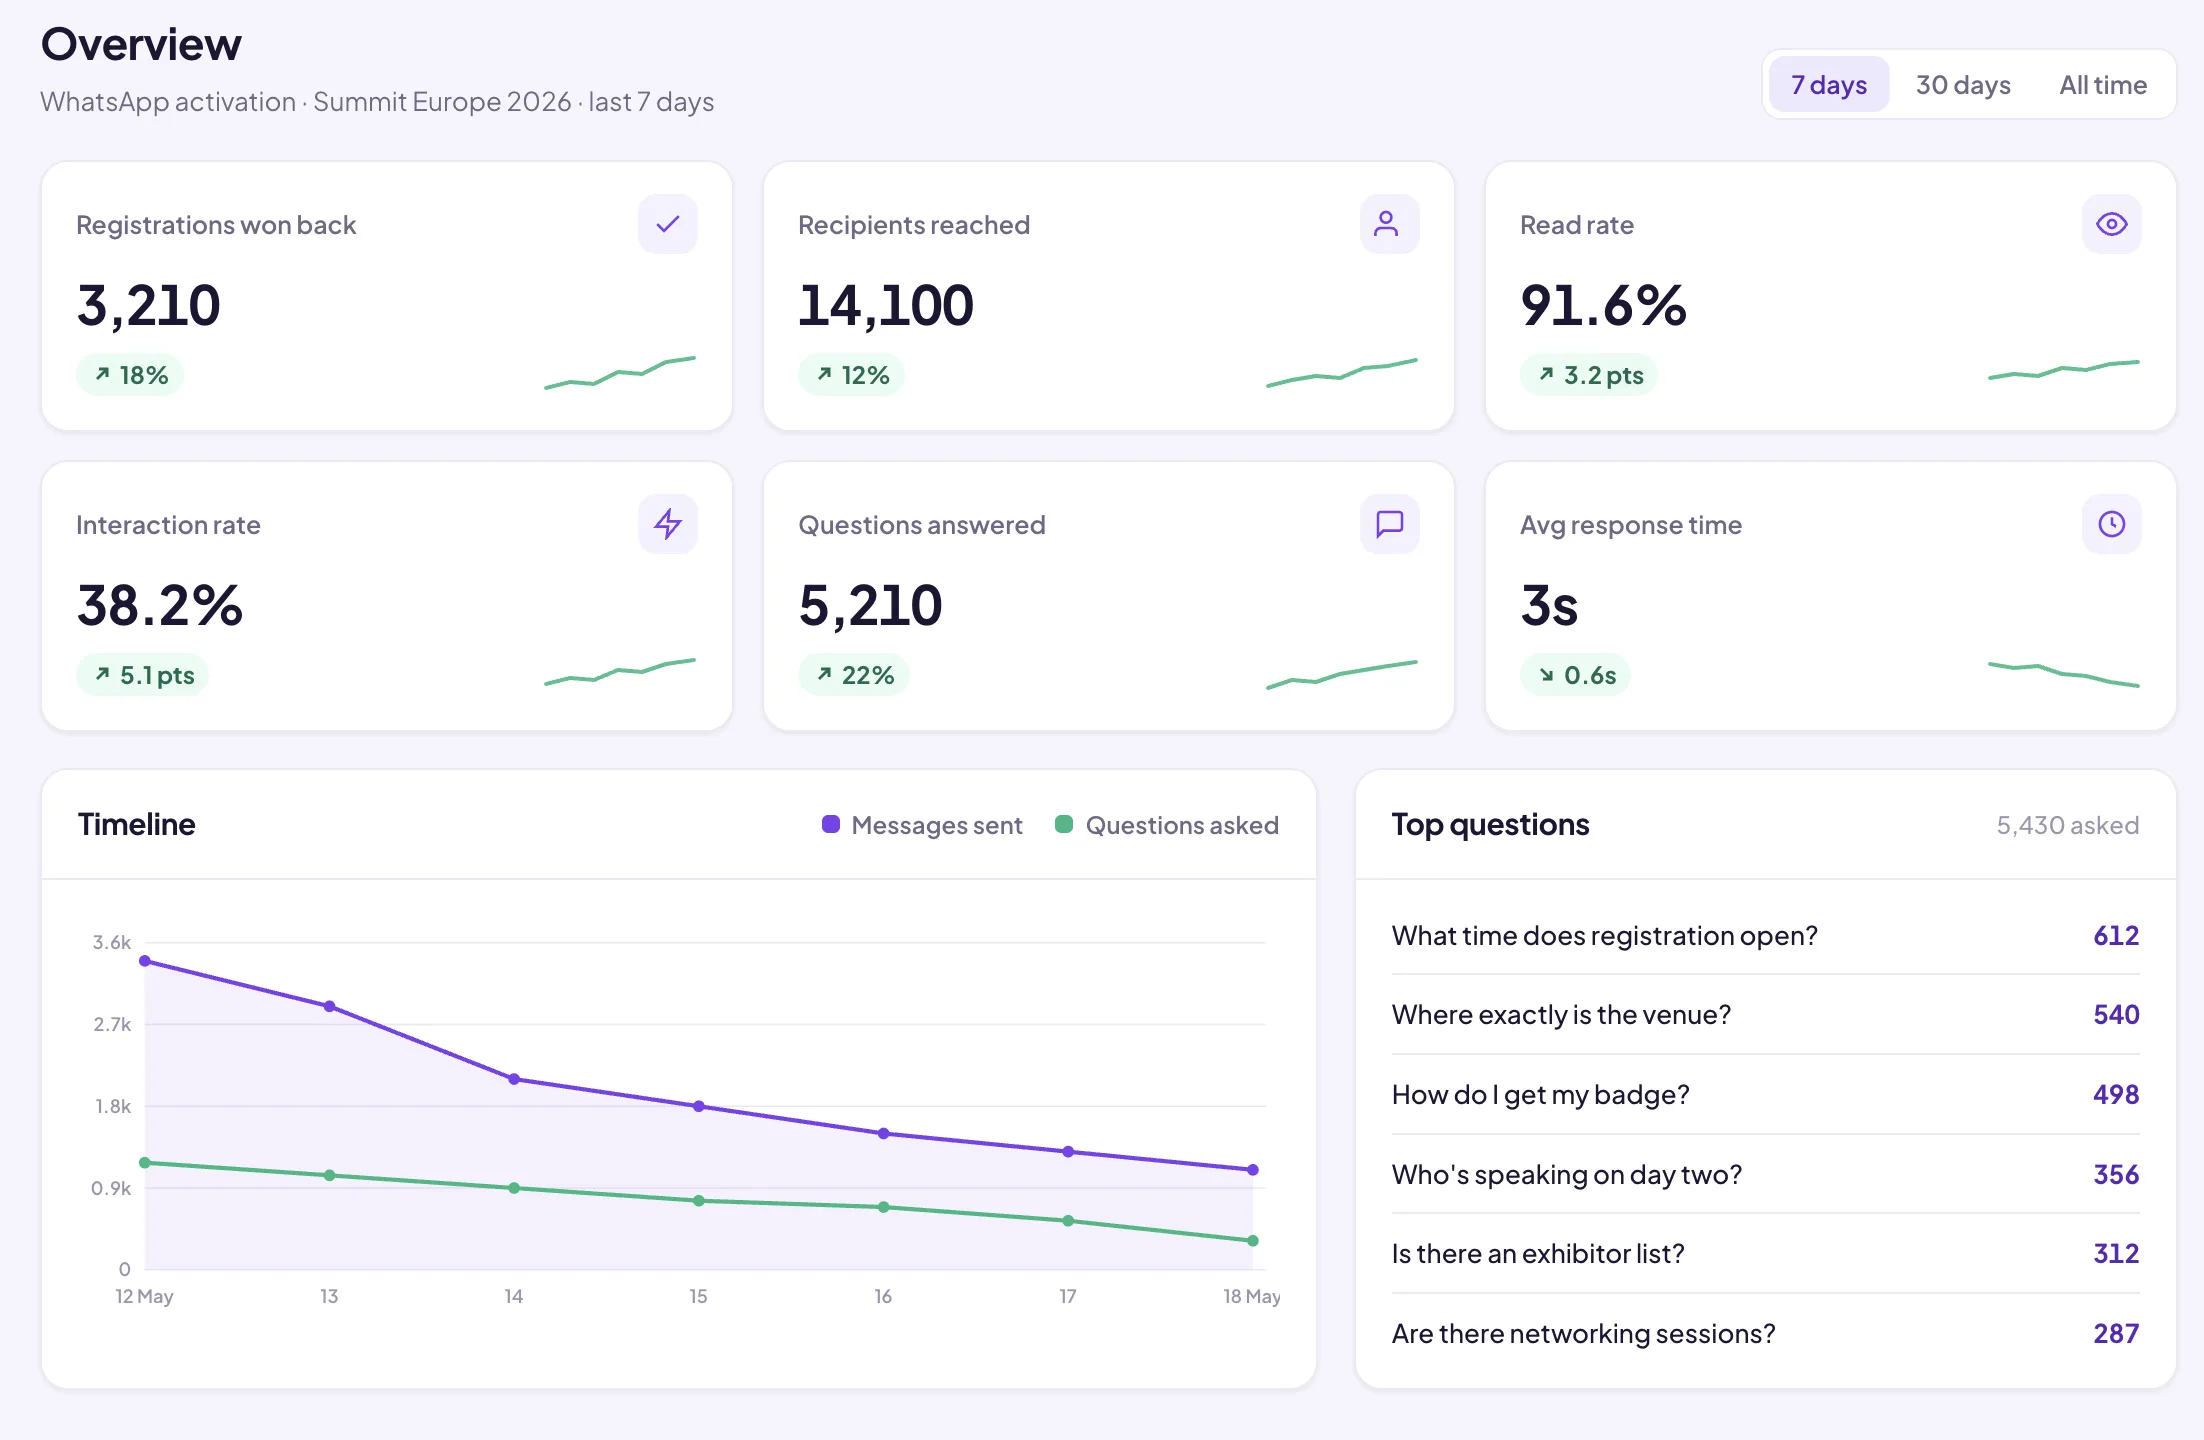Click the 38.2% interaction rate value
The width and height of the screenshot is (2204, 1440).
click(x=160, y=605)
